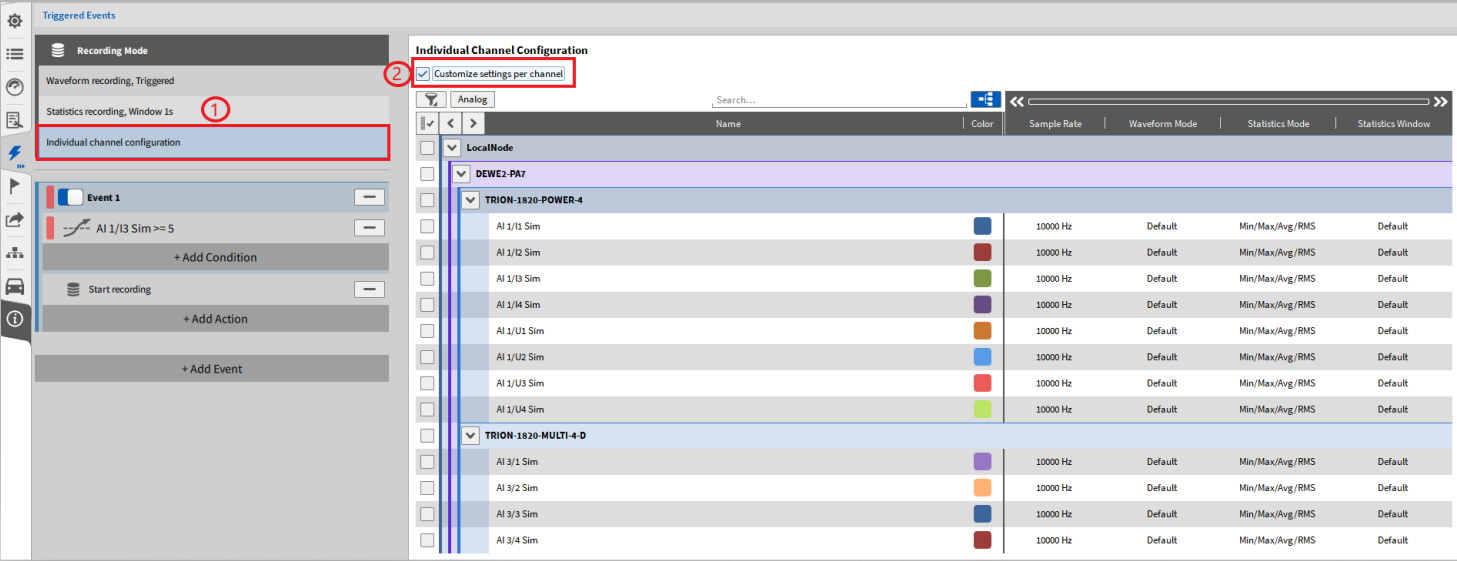
Task: Toggle the Event 1 enable switch
Action: [x=70, y=198]
